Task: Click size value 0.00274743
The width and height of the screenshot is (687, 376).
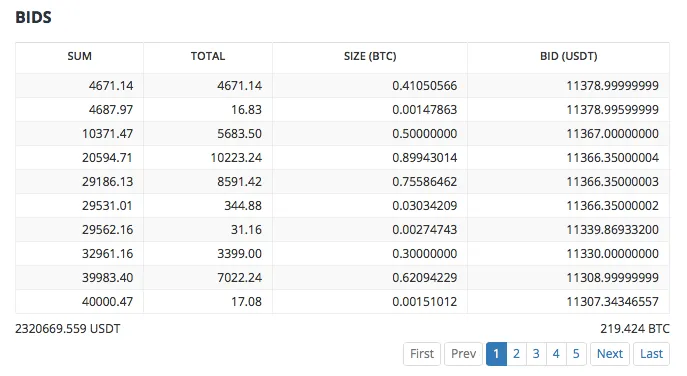Action: (425, 230)
